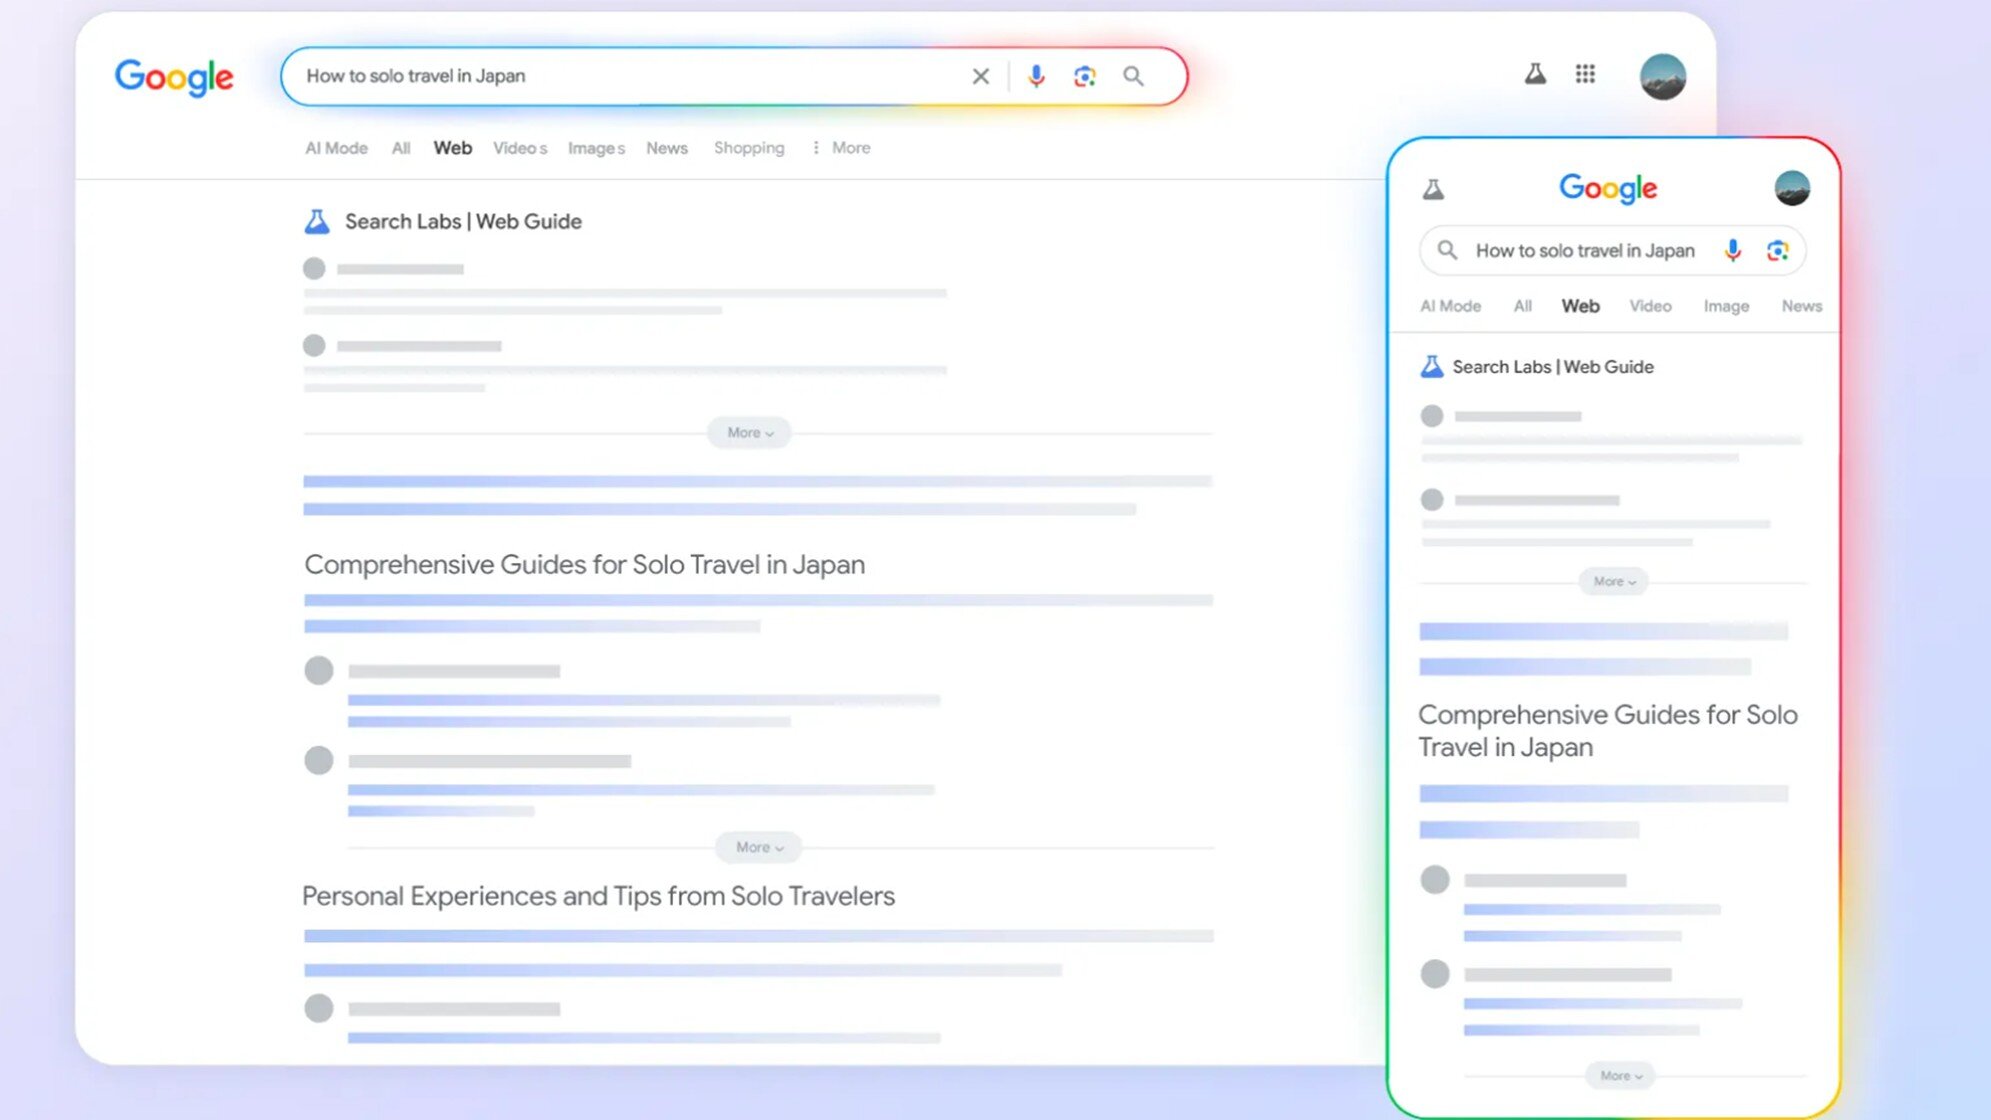Tap voice search microphone on mobile view
1991x1120 pixels.
tap(1733, 250)
